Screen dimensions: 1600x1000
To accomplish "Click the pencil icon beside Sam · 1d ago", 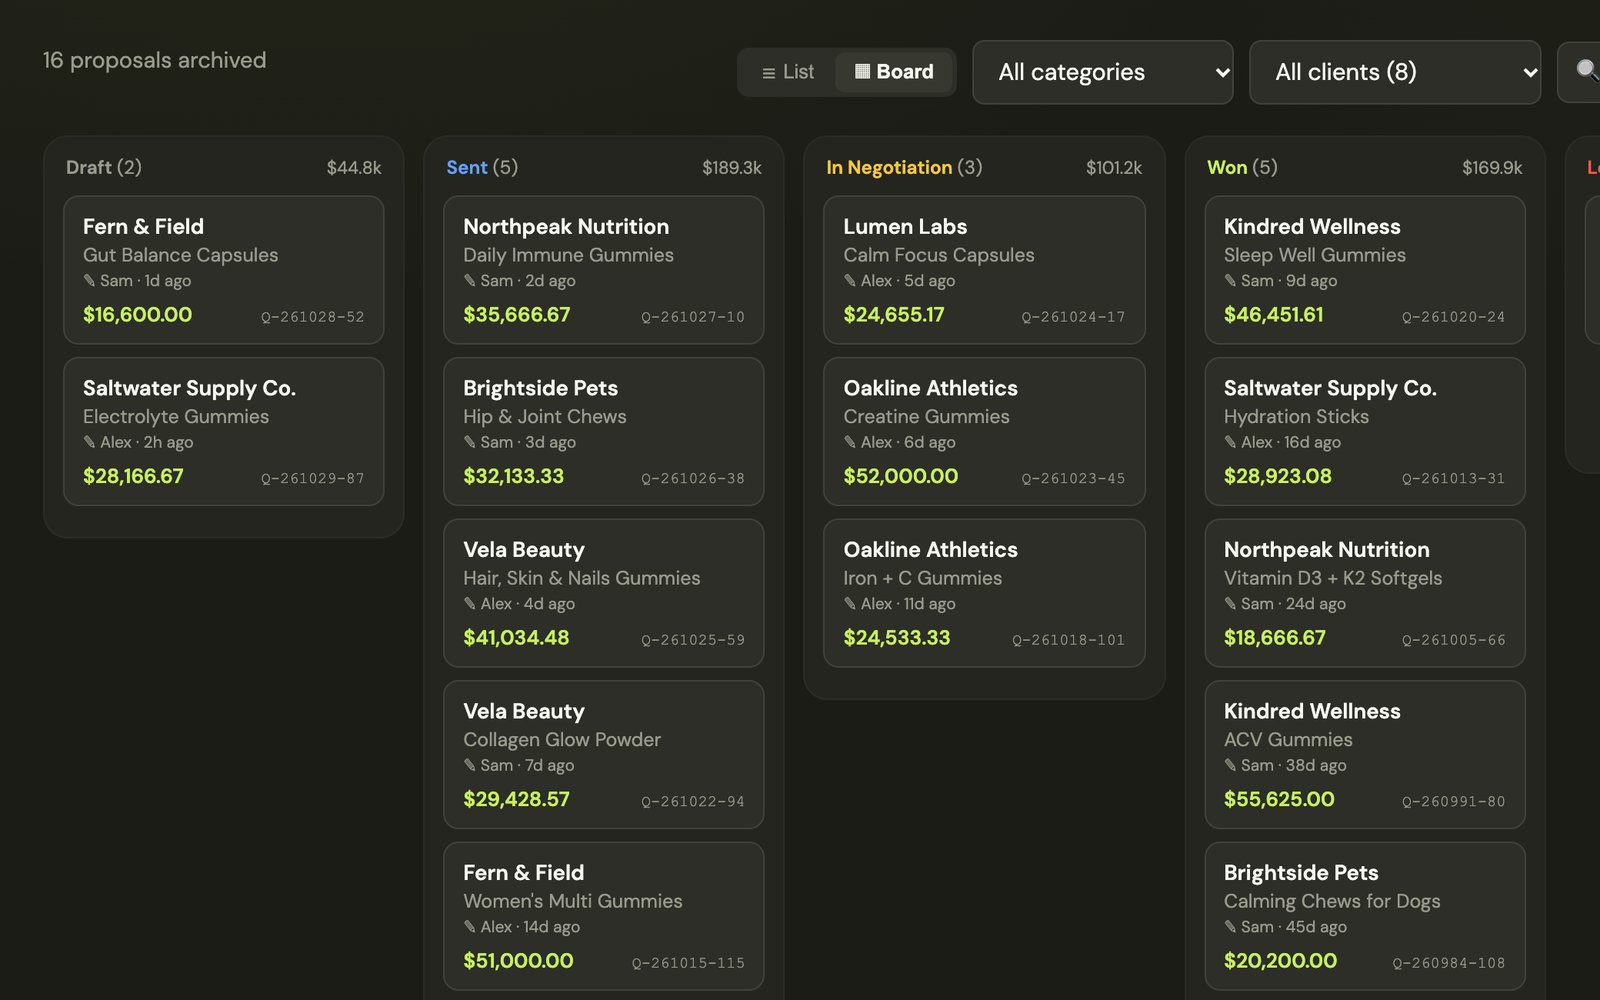I will [89, 281].
